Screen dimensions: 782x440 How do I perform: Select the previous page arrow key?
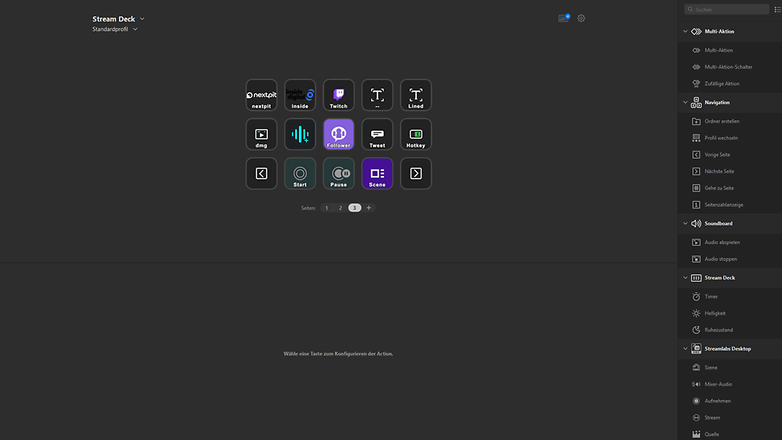261,174
